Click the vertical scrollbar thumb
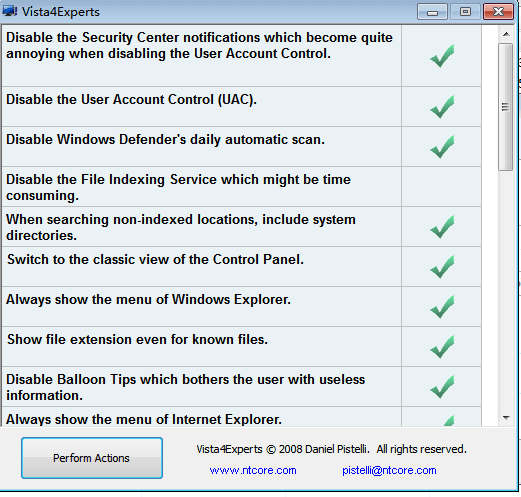The image size is (521, 497). [505, 107]
